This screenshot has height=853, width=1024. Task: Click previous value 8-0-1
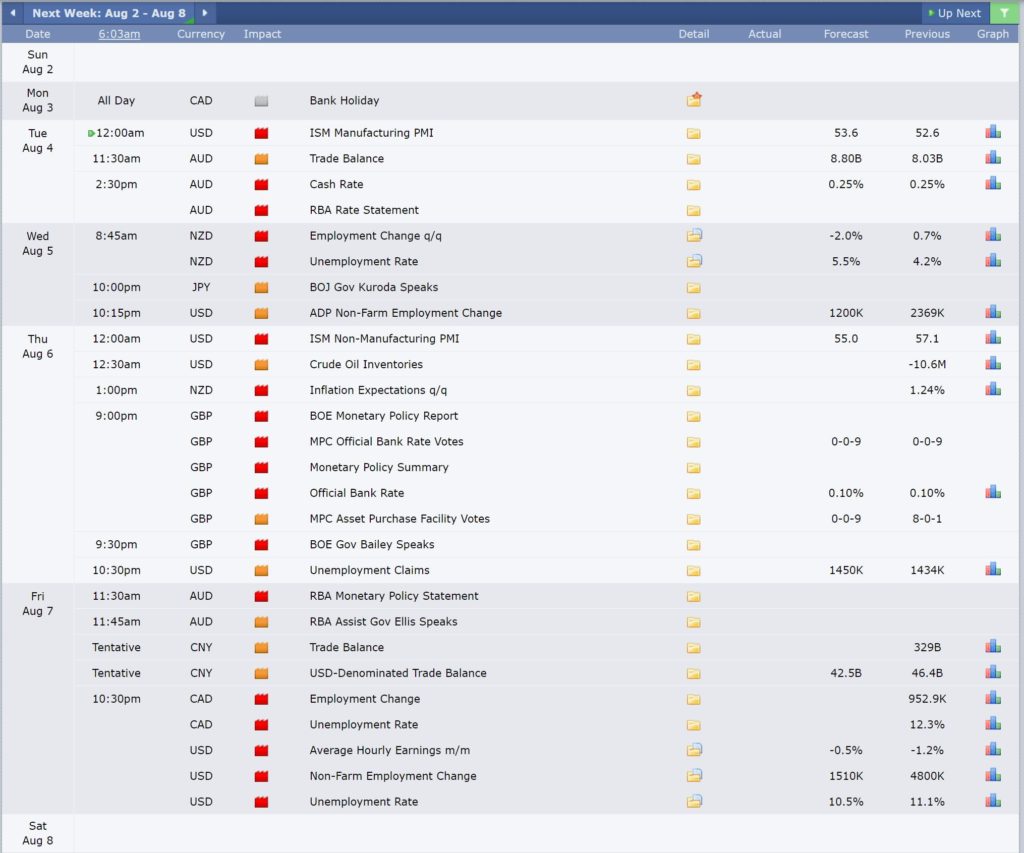pos(927,519)
